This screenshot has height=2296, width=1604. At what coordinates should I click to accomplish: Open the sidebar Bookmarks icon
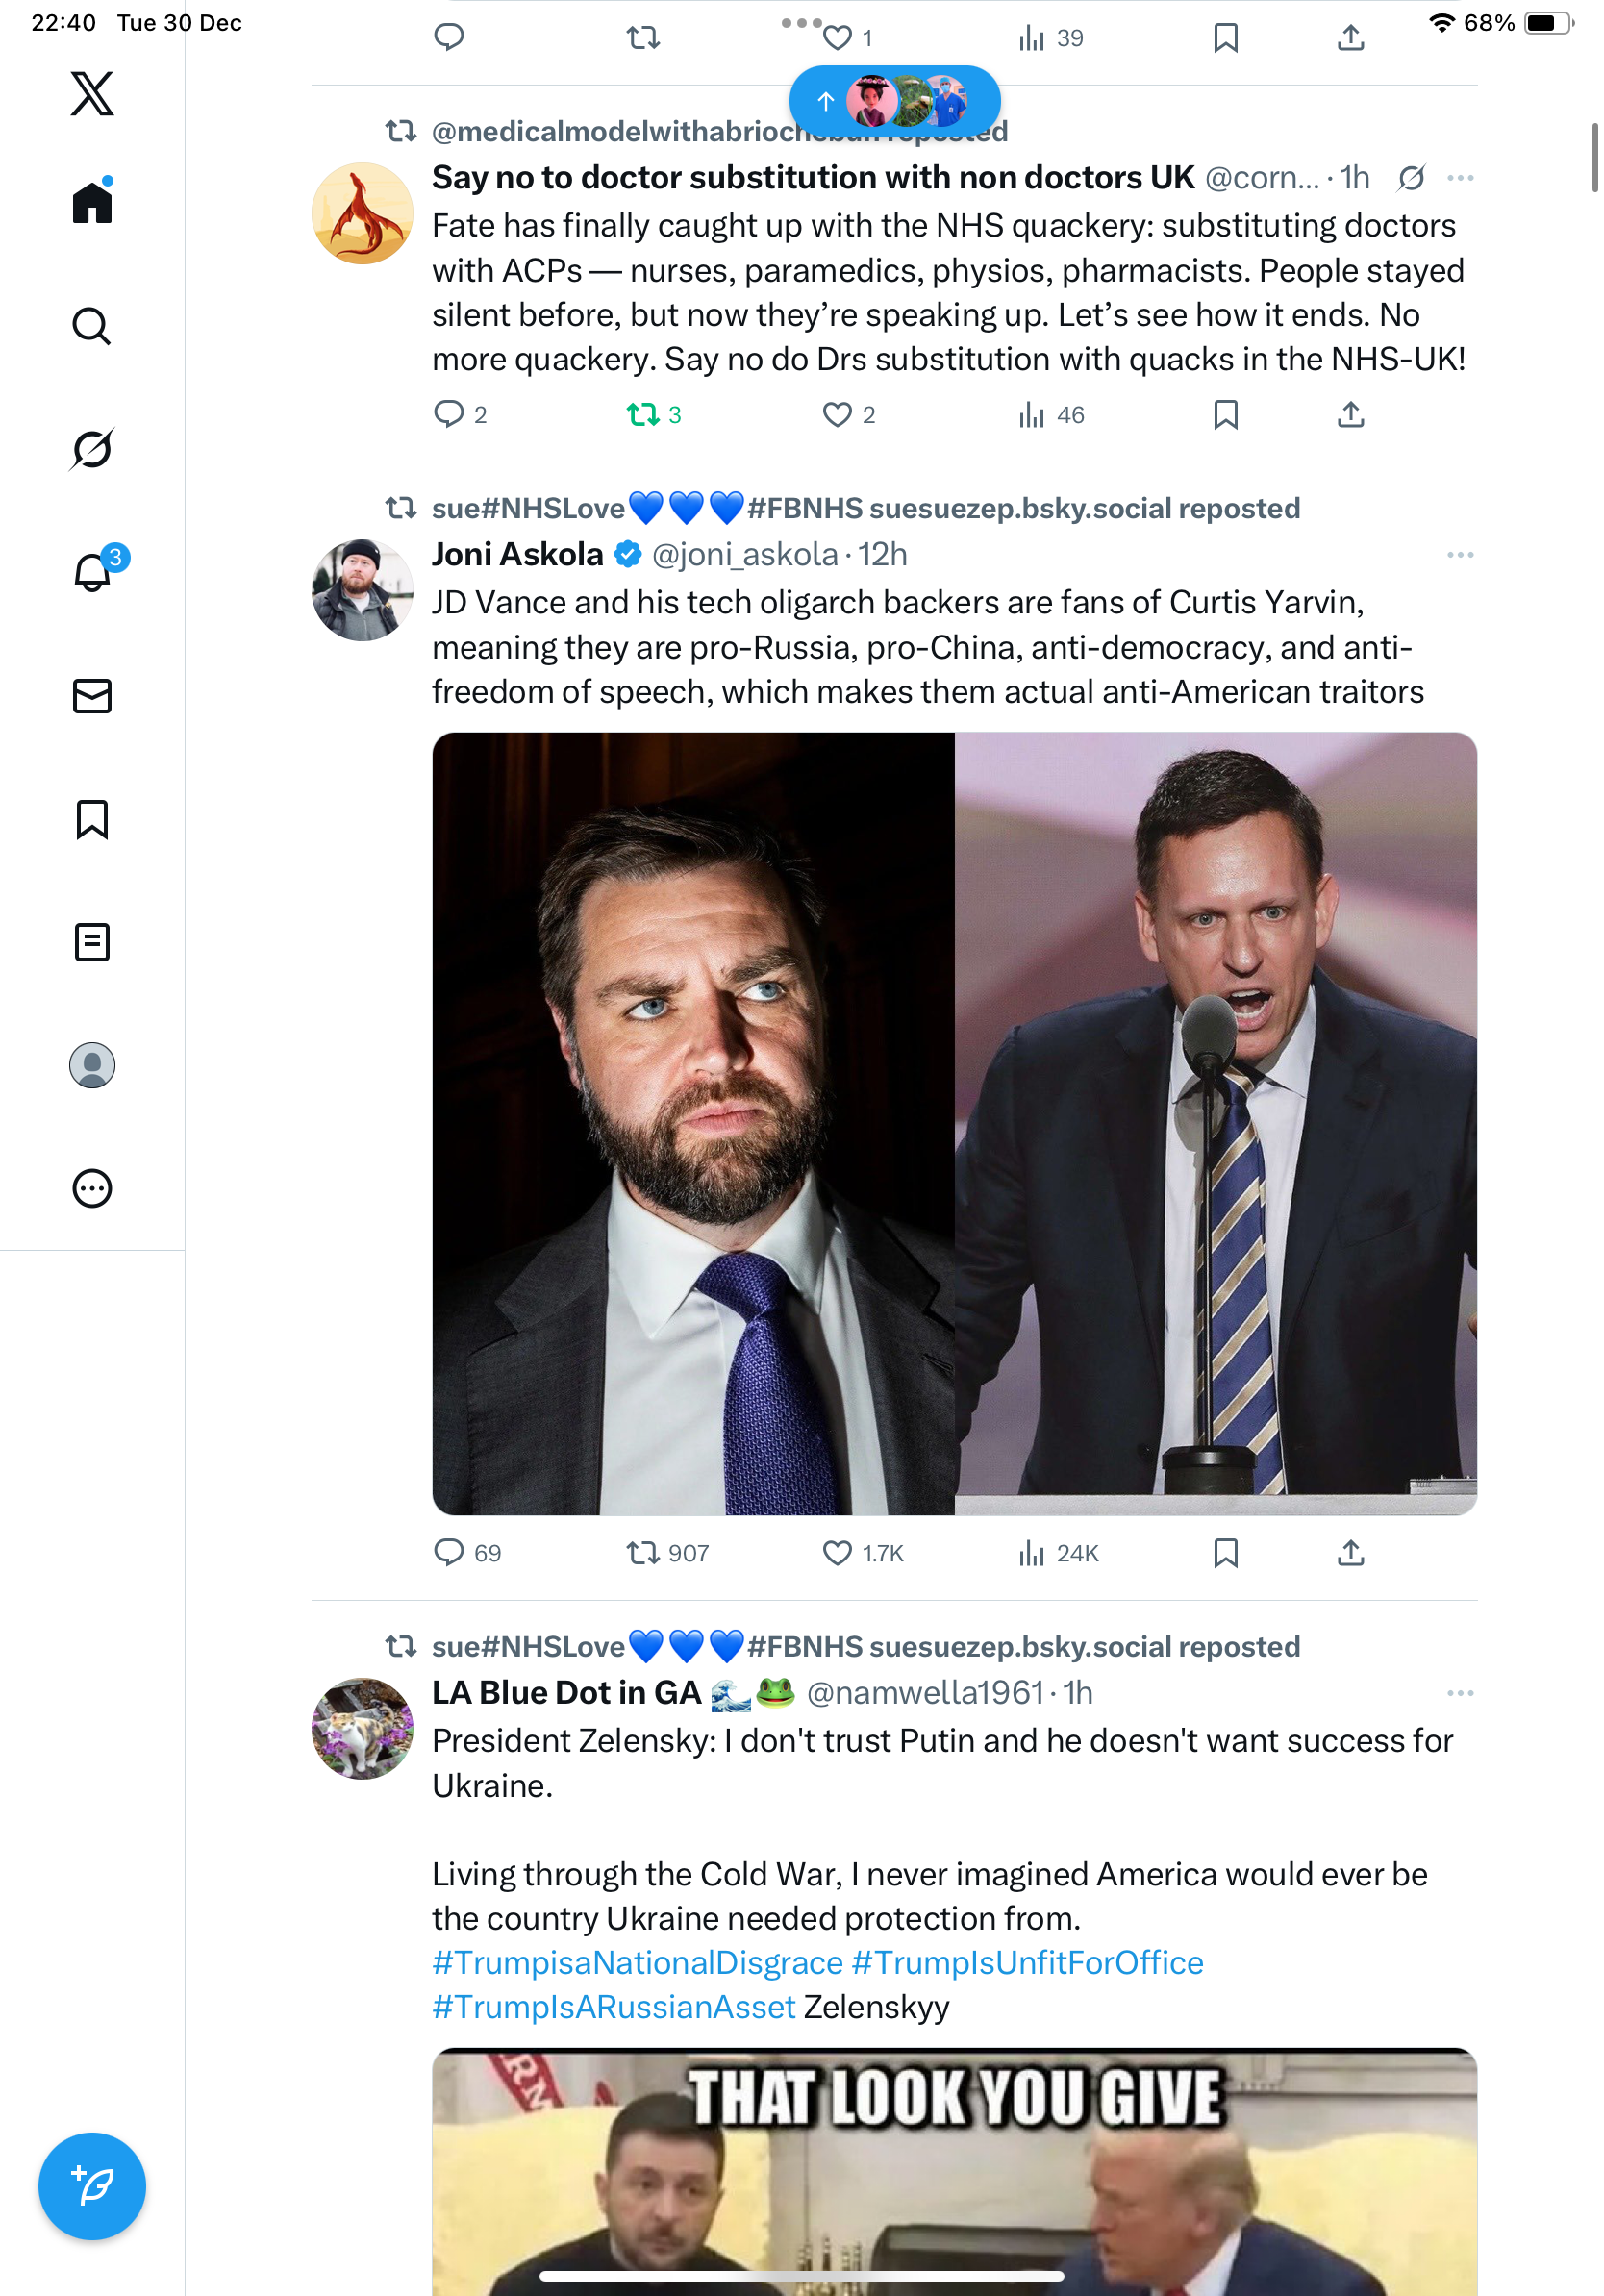(x=92, y=819)
